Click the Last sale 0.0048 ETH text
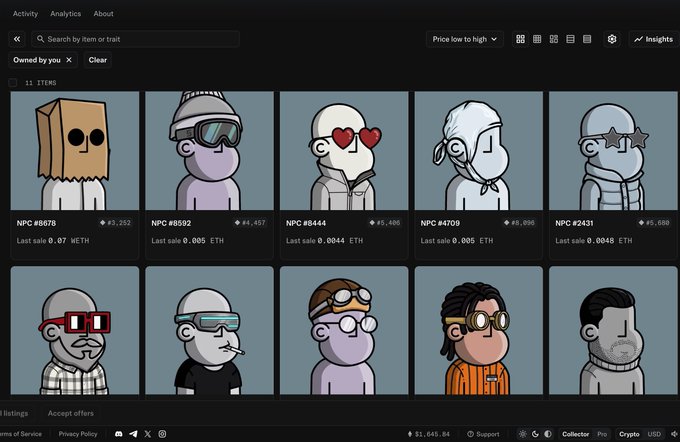Image resolution: width=680 pixels, height=442 pixels. tap(594, 240)
